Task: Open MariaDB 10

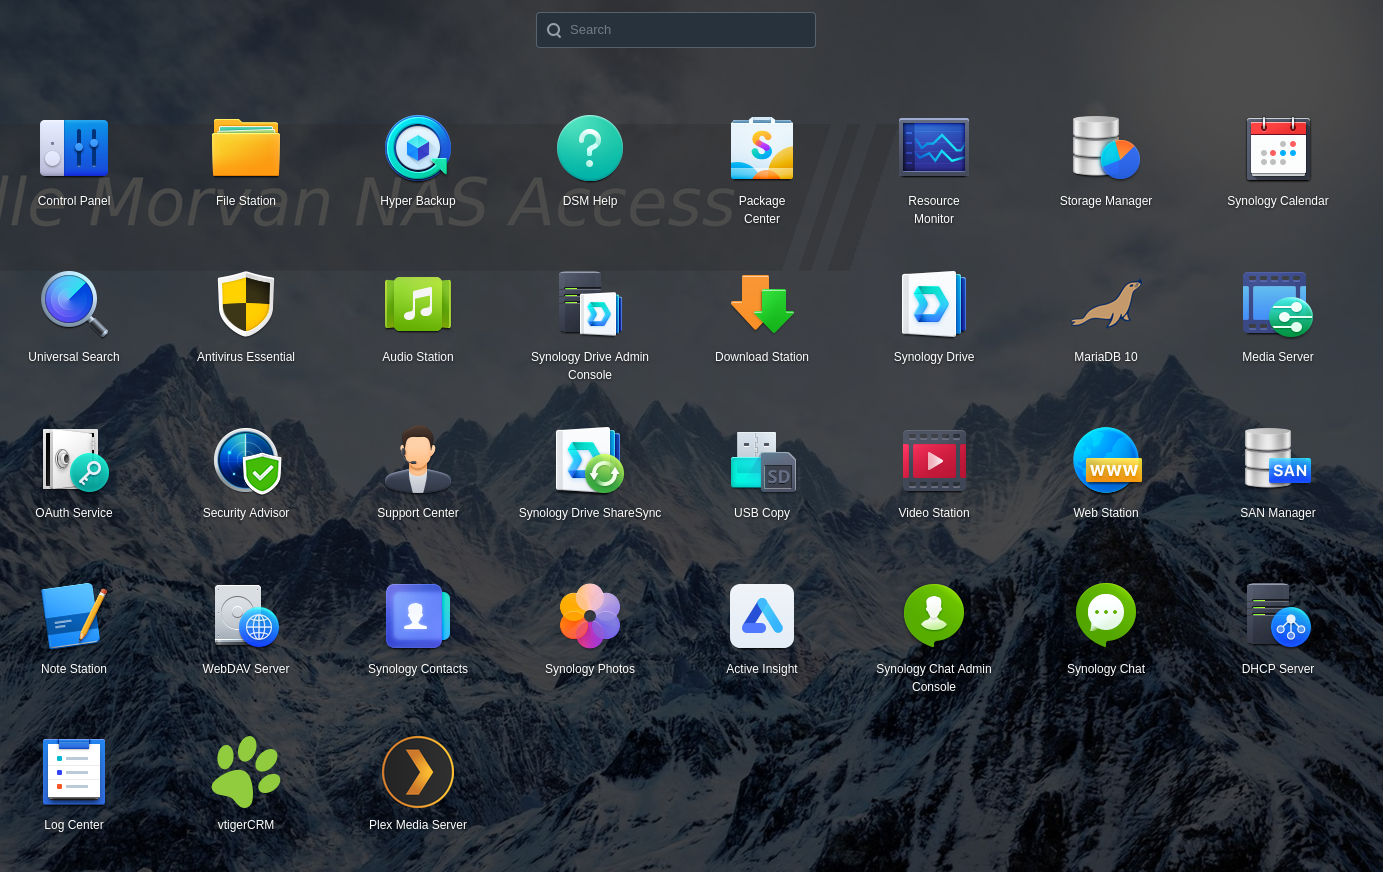Action: (x=1106, y=304)
